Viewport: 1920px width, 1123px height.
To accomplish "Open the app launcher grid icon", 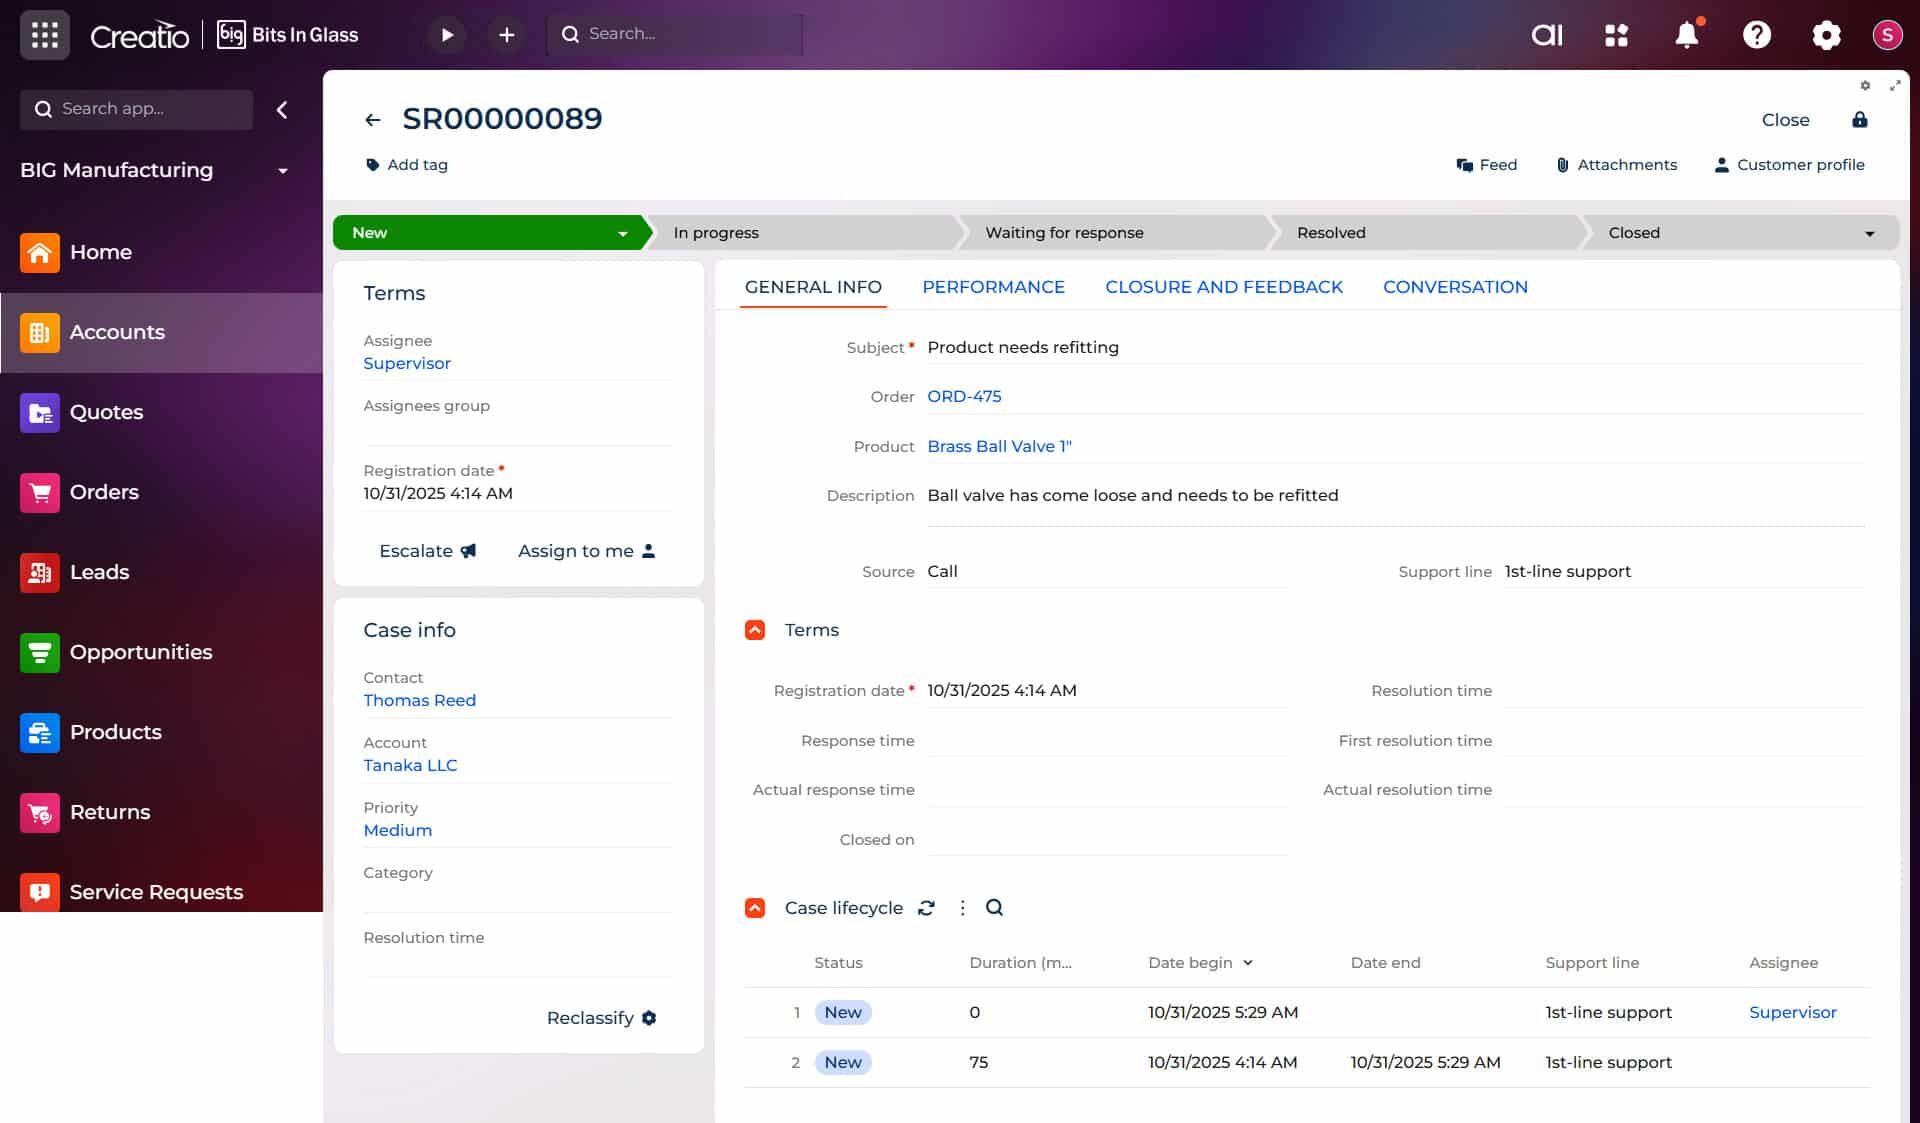I will click(44, 35).
